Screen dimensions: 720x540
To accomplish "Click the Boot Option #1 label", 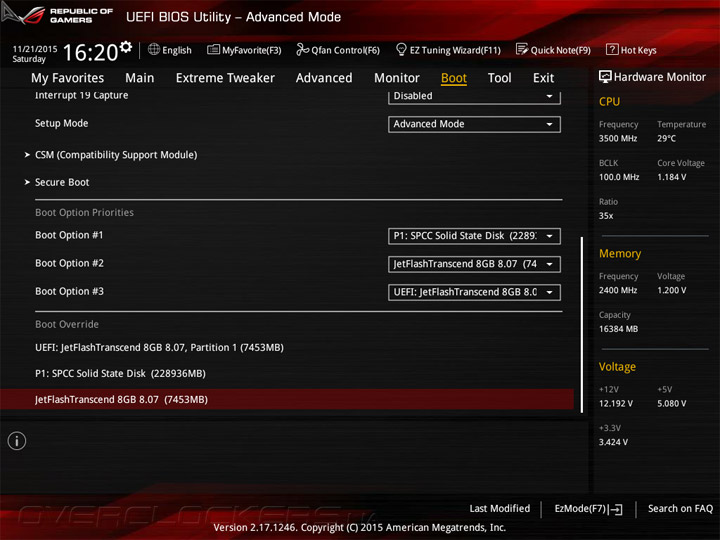I will tap(69, 235).
